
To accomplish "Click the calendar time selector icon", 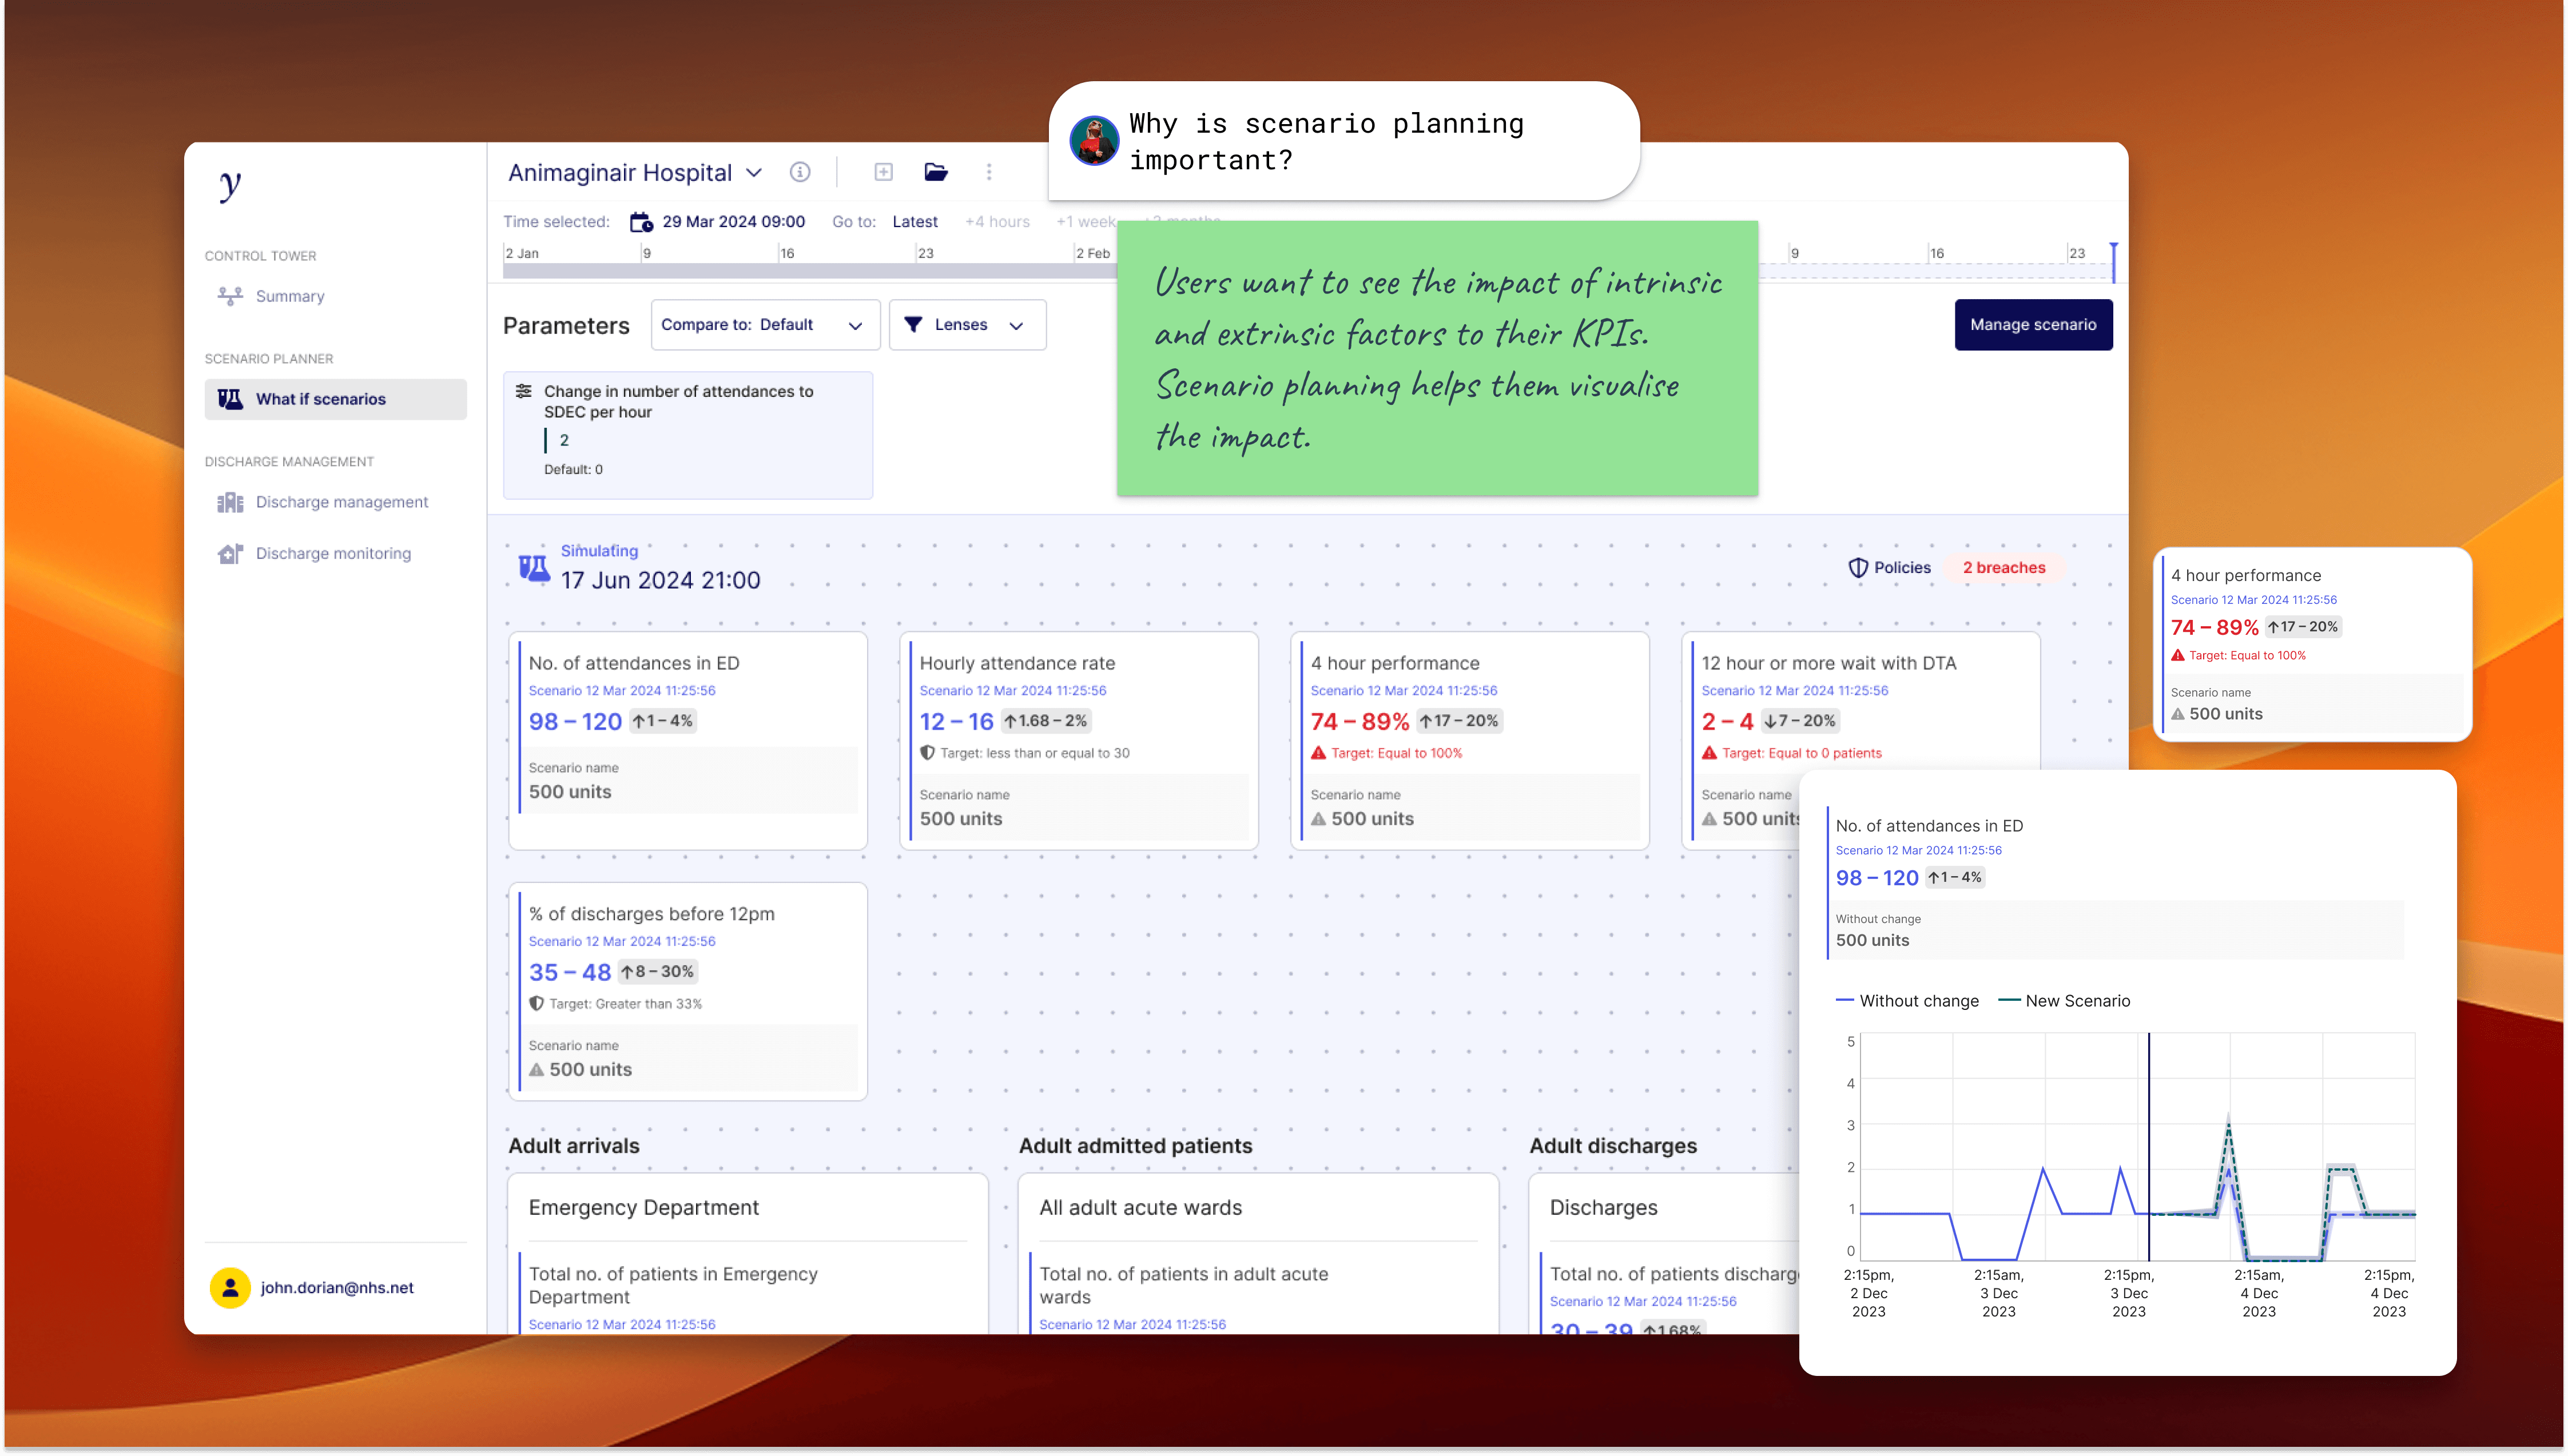I will 641,222.
